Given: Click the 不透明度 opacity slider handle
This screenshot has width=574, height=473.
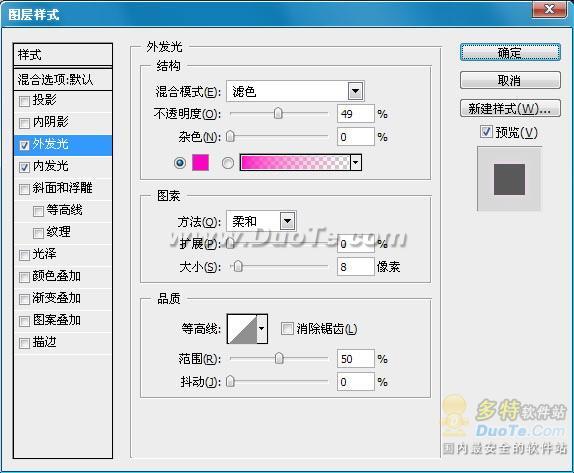Looking at the screenshot, I should pyautogui.click(x=278, y=113).
